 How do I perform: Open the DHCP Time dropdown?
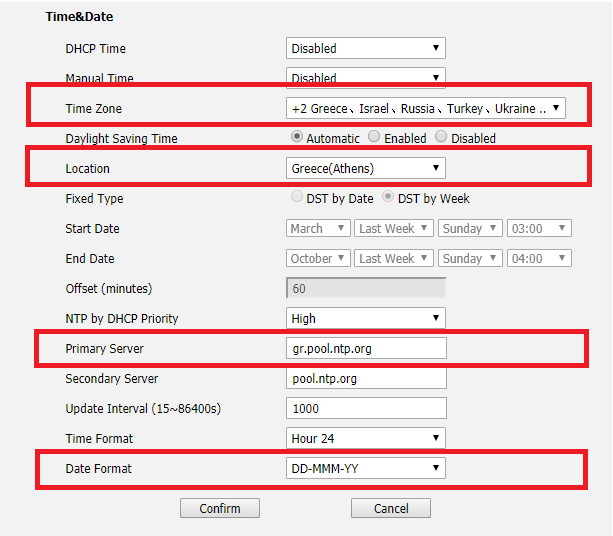(x=365, y=48)
